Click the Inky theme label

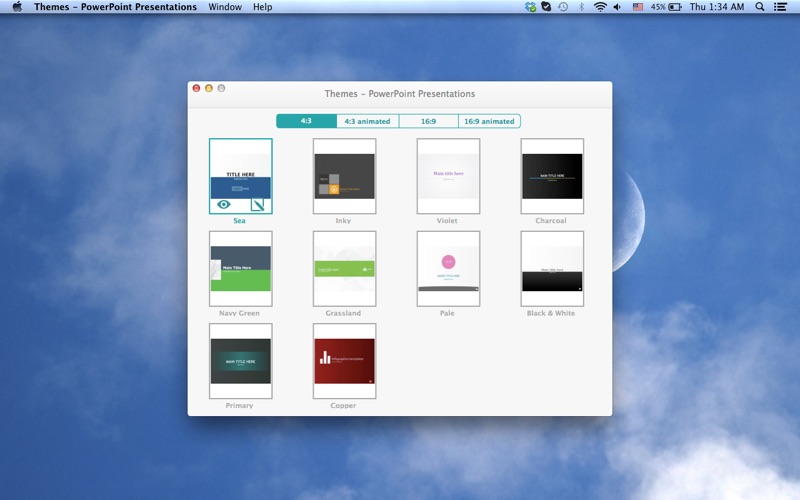pyautogui.click(x=343, y=220)
